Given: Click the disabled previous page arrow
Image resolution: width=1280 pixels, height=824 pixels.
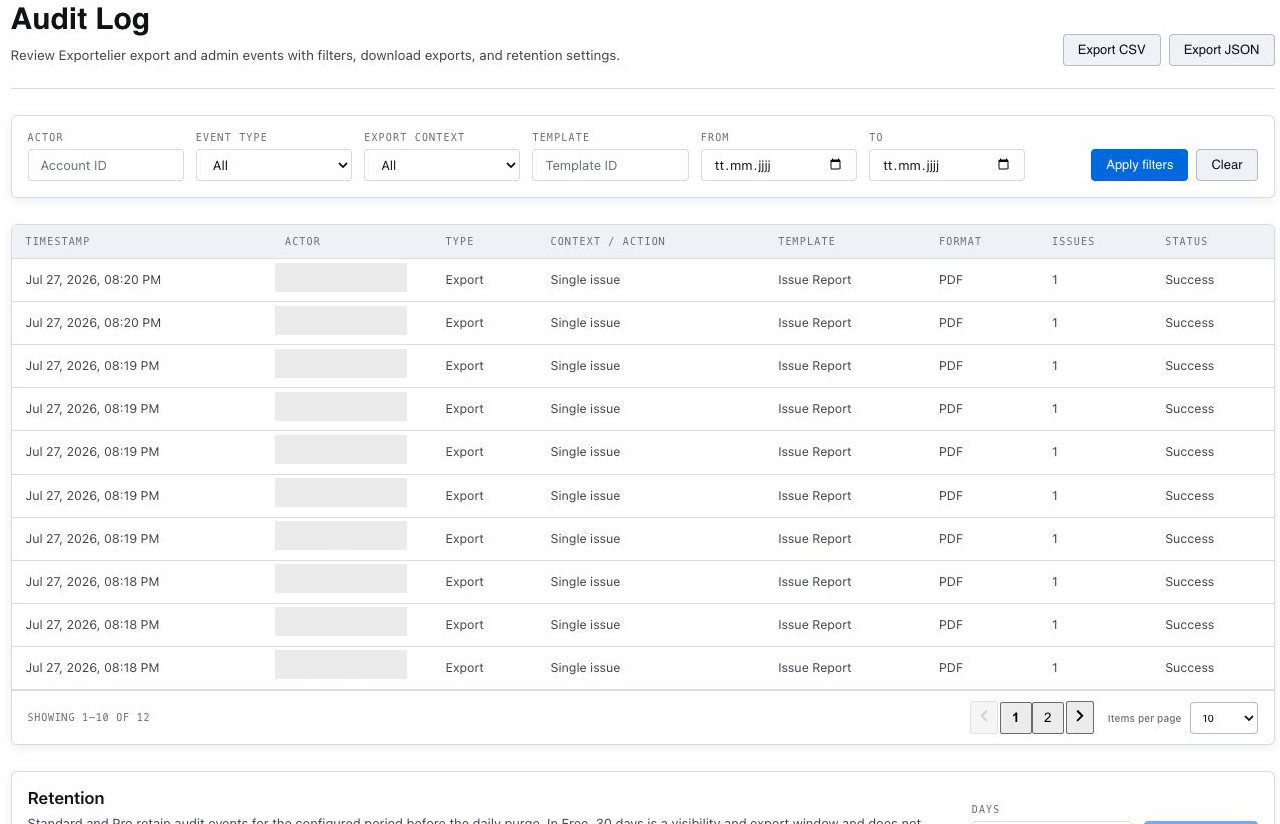Looking at the screenshot, I should click(x=984, y=717).
